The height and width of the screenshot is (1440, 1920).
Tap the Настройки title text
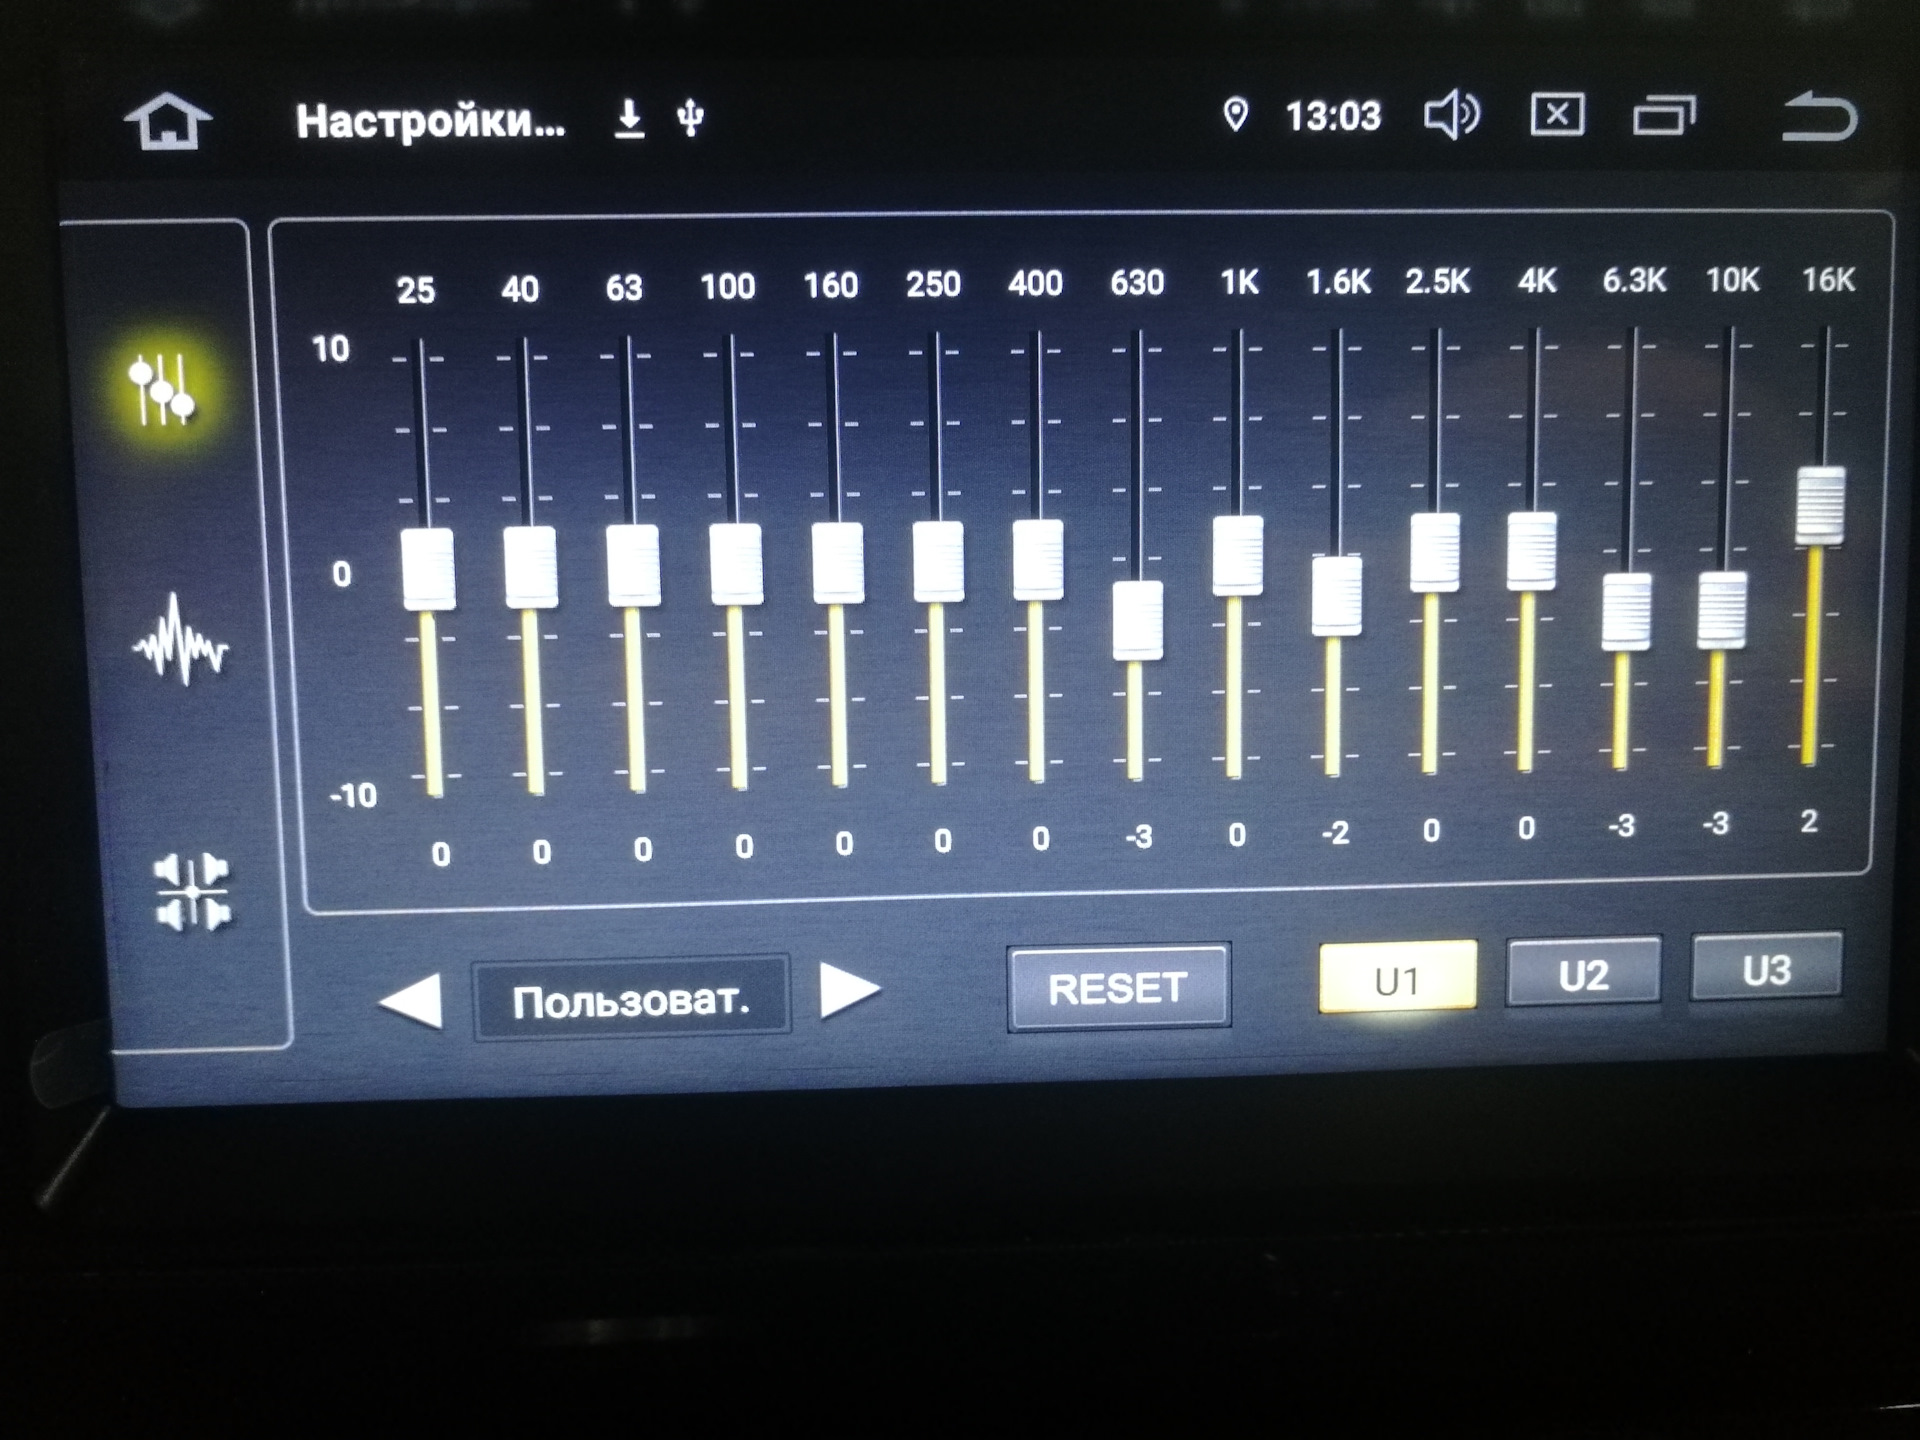click(430, 122)
